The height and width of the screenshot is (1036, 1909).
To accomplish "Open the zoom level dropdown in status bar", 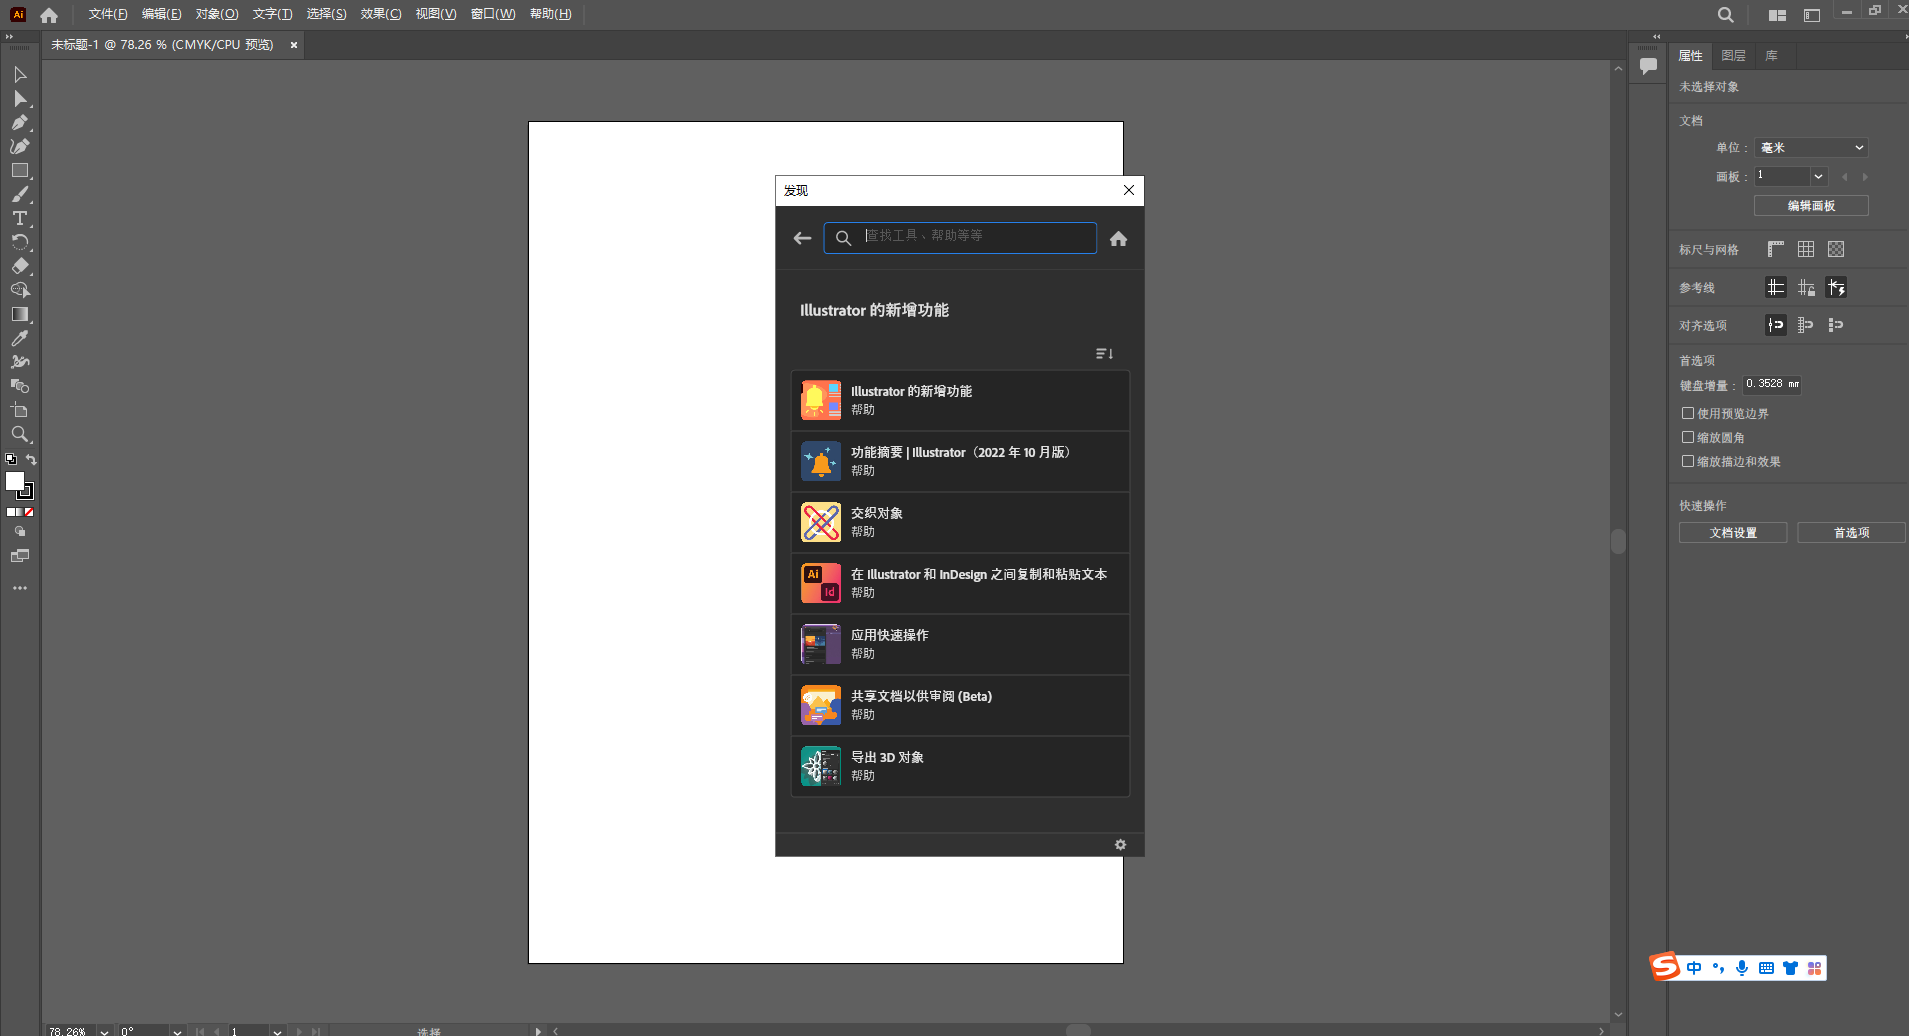I will [x=104, y=1031].
